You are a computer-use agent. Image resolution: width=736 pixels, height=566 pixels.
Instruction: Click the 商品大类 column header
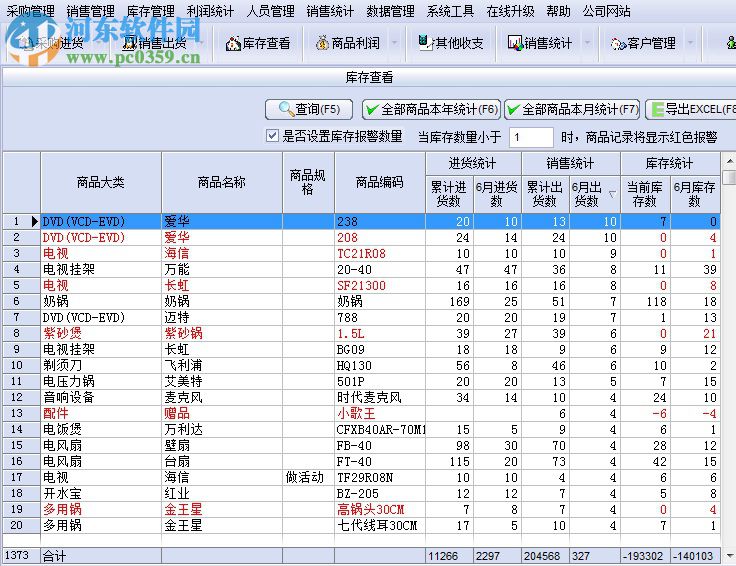pyautogui.click(x=101, y=183)
